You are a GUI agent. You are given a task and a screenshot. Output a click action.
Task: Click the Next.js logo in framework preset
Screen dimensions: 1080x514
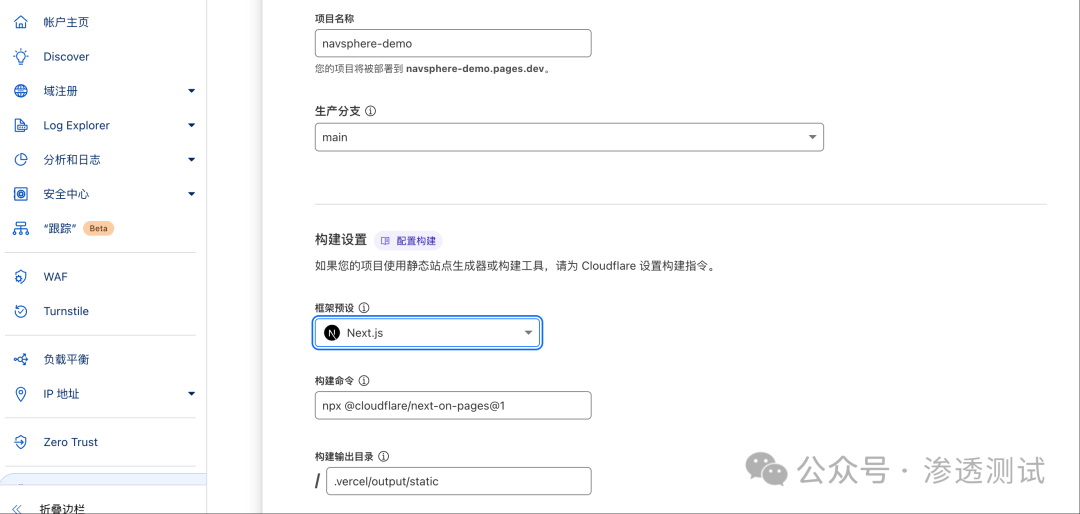[332, 333]
